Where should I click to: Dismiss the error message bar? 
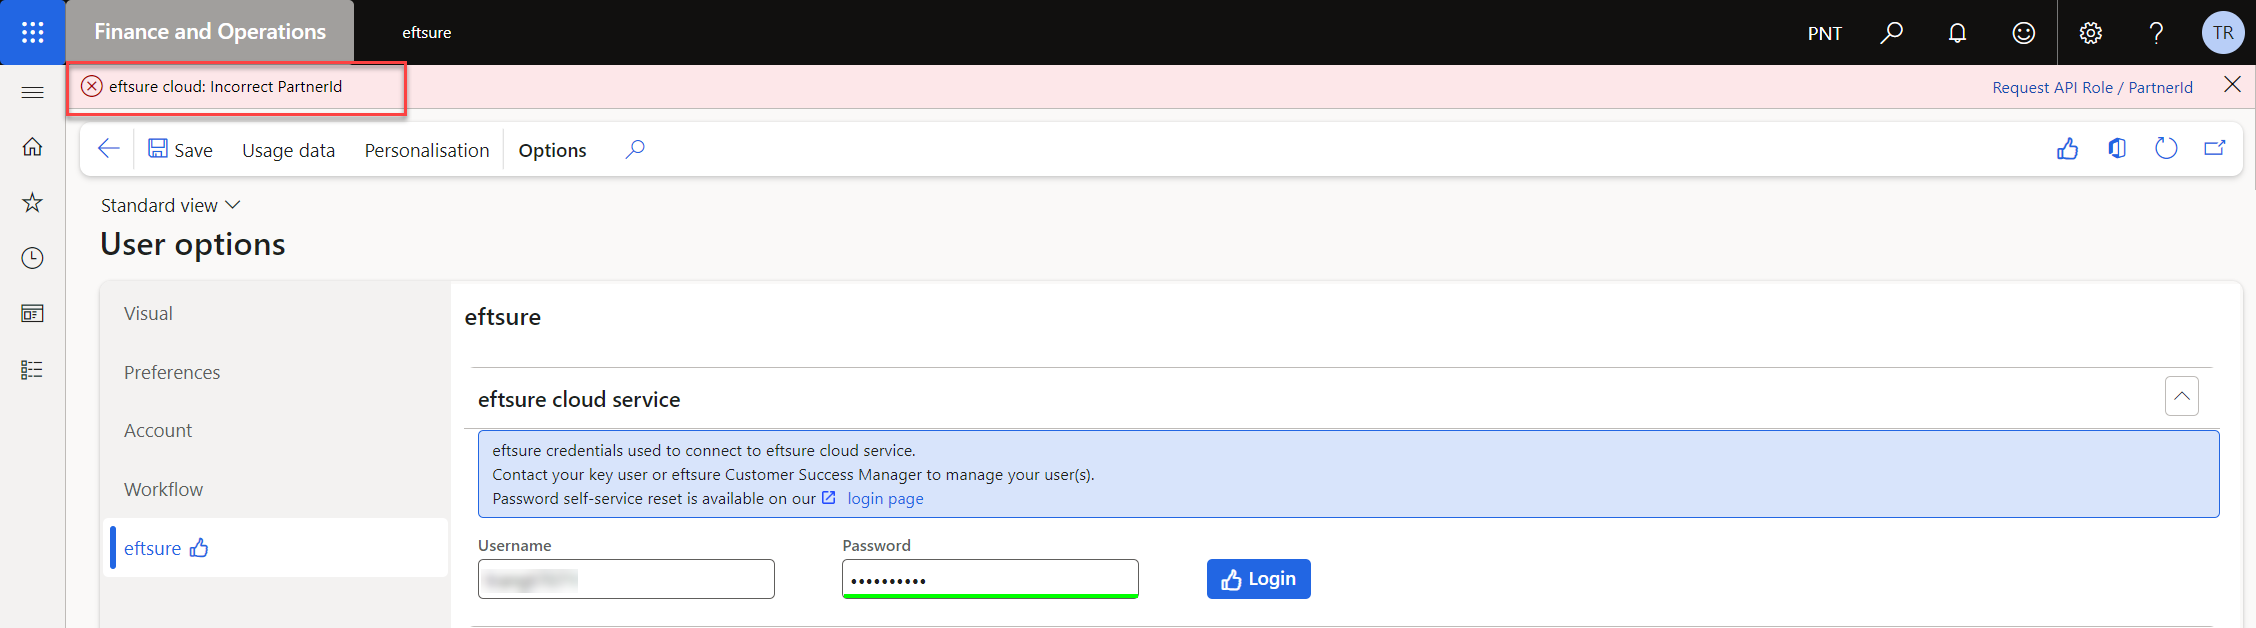point(2232,85)
